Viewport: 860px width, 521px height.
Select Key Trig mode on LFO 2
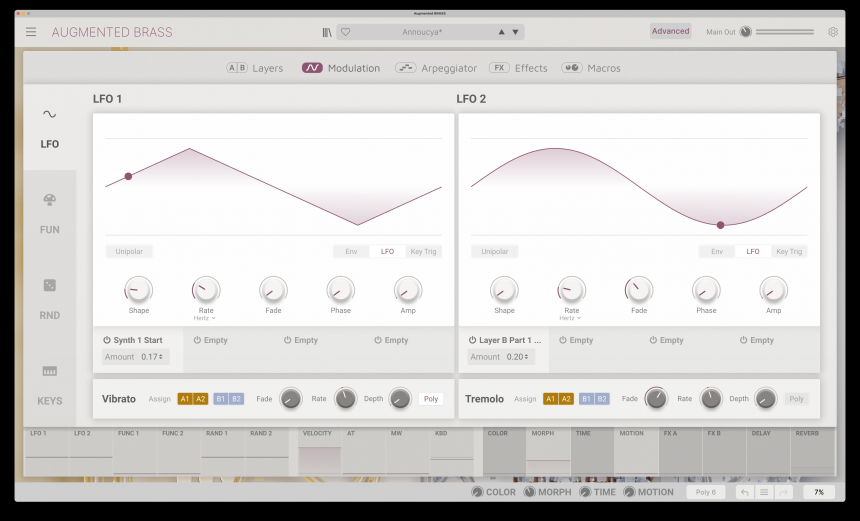[x=789, y=252]
